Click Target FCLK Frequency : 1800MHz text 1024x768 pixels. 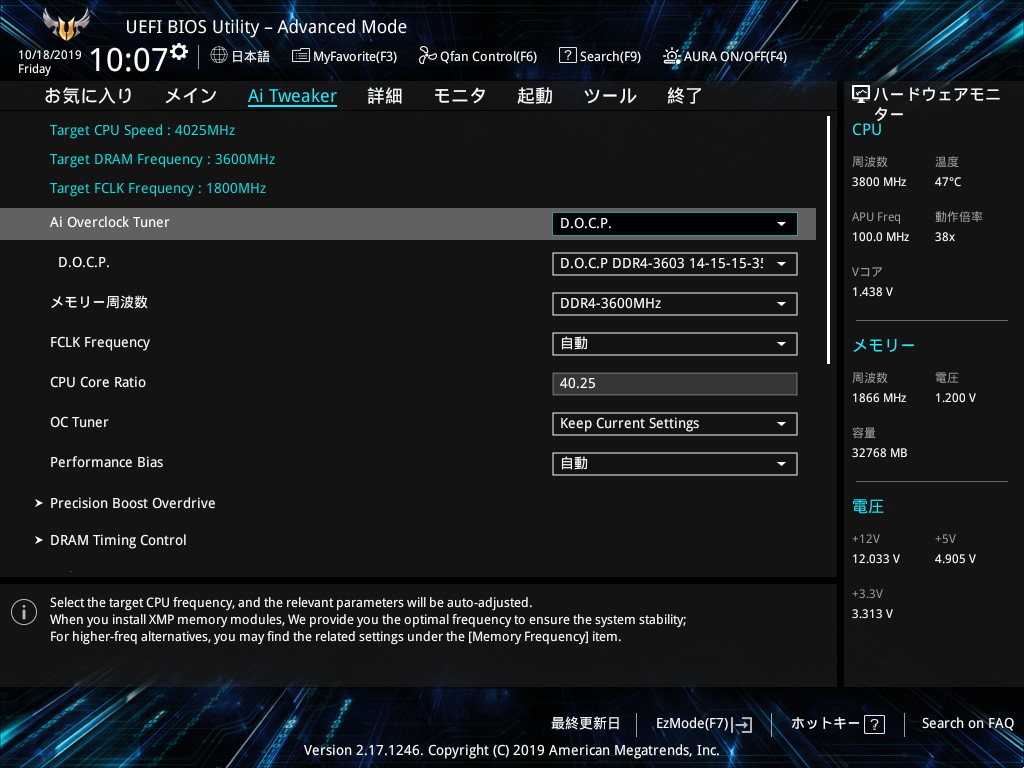(158, 188)
